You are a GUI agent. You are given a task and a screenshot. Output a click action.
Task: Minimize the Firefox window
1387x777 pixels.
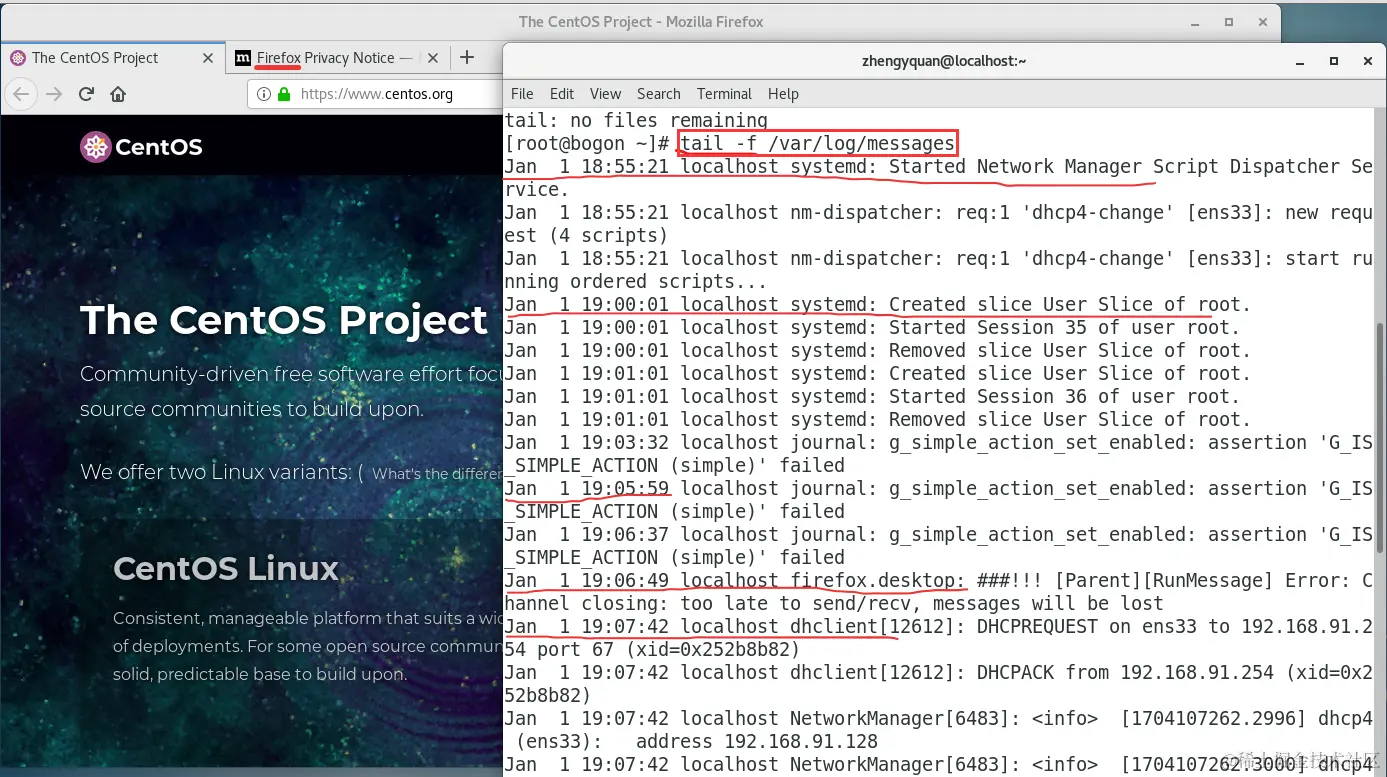click(x=1194, y=22)
